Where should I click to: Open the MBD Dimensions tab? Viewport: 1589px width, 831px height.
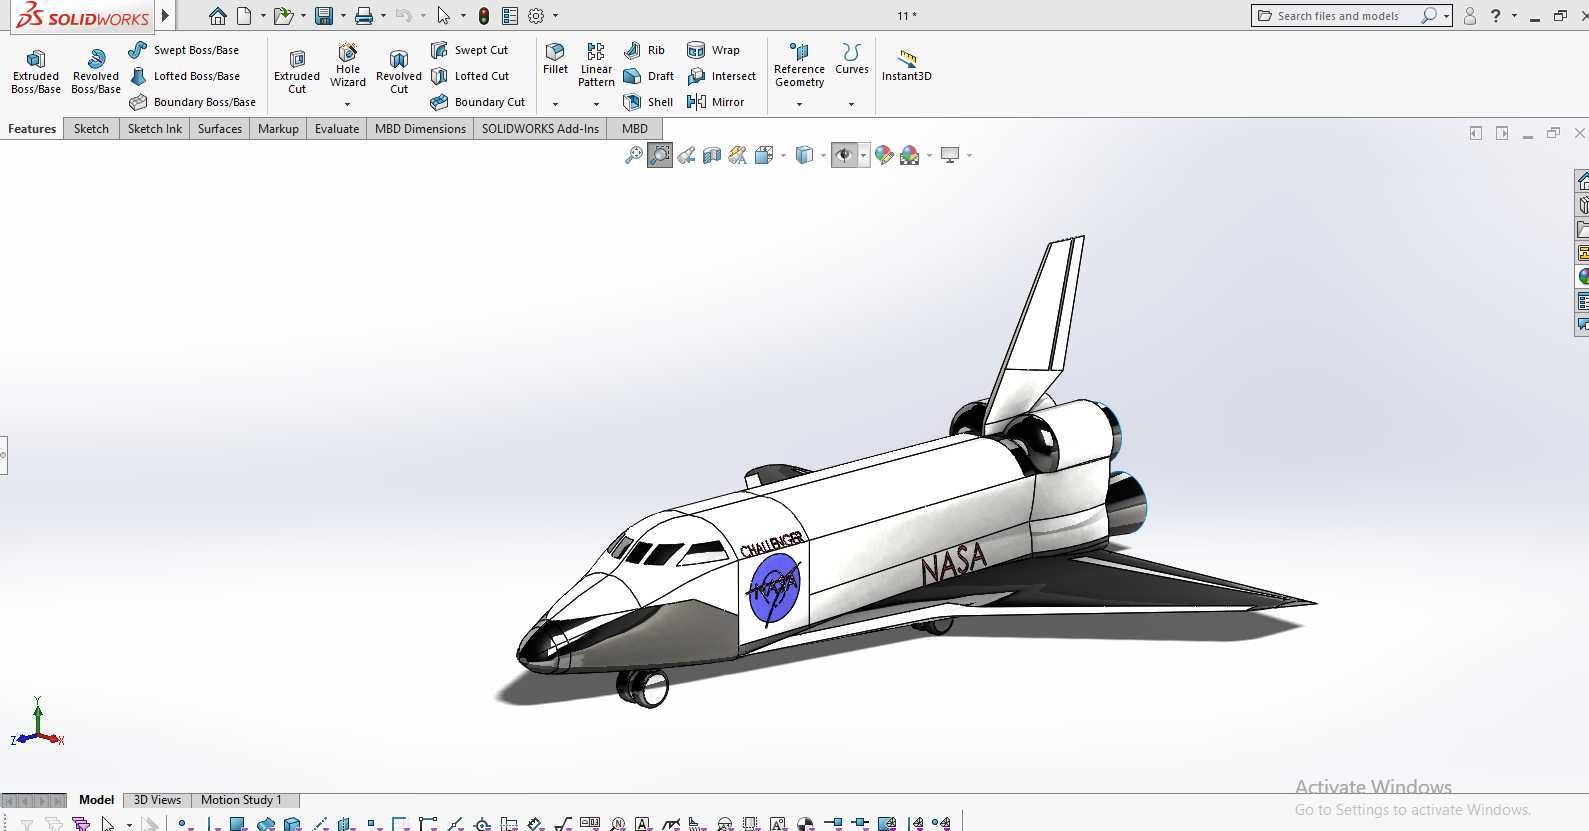click(x=420, y=128)
